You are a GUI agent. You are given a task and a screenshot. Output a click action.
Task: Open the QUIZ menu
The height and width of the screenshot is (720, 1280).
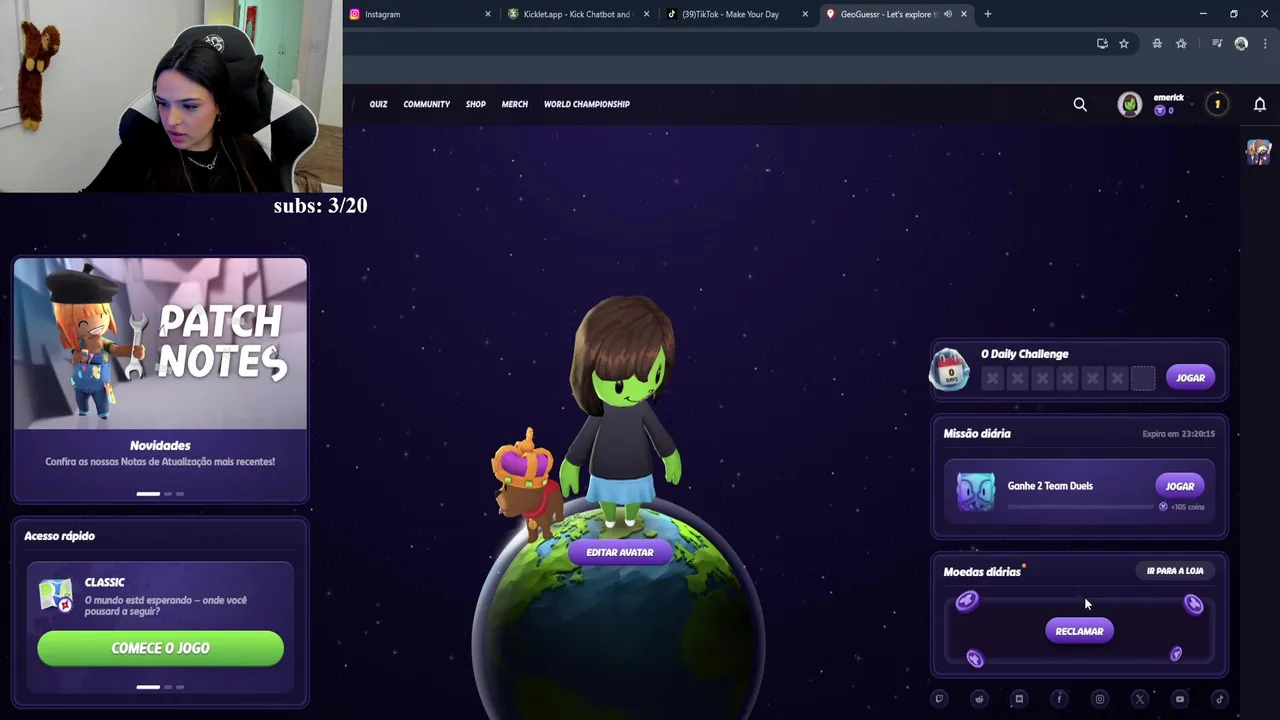tap(378, 104)
